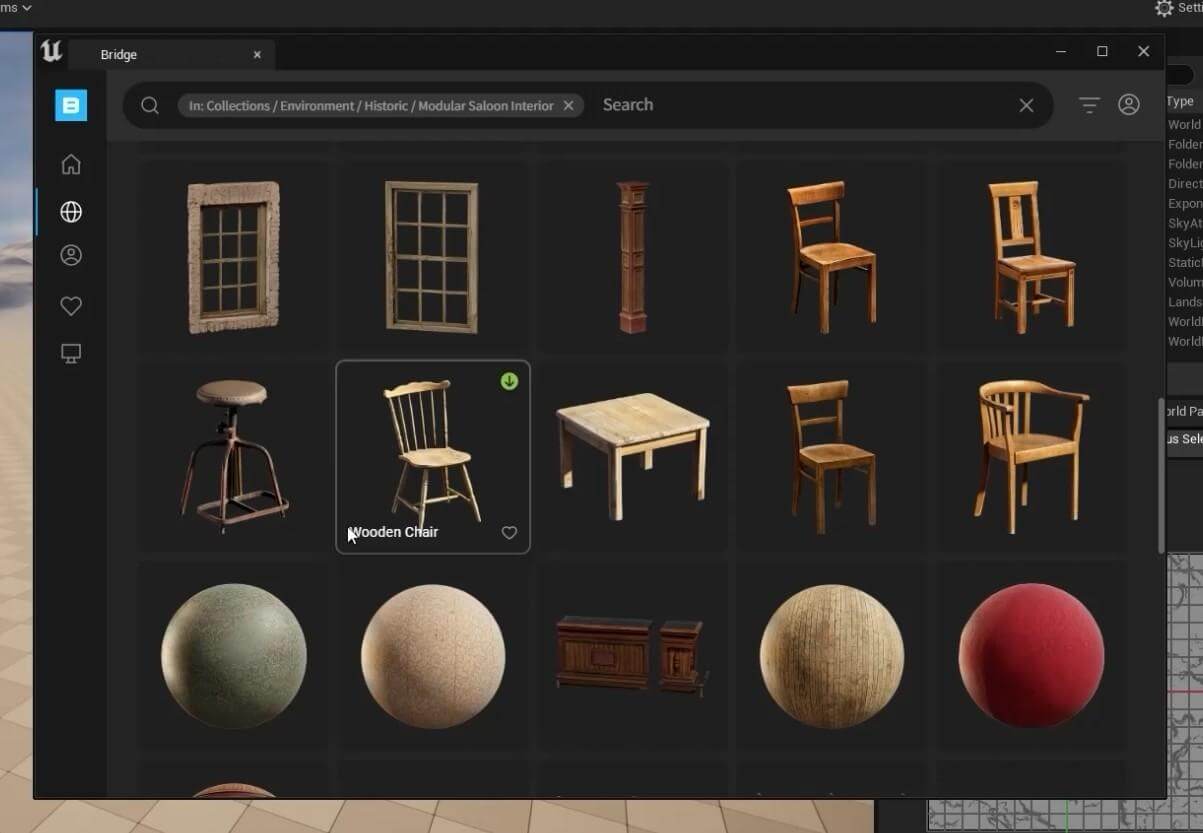This screenshot has height=833, width=1203.
Task: Open the Local monitor icon in sidebar
Action: click(x=71, y=354)
